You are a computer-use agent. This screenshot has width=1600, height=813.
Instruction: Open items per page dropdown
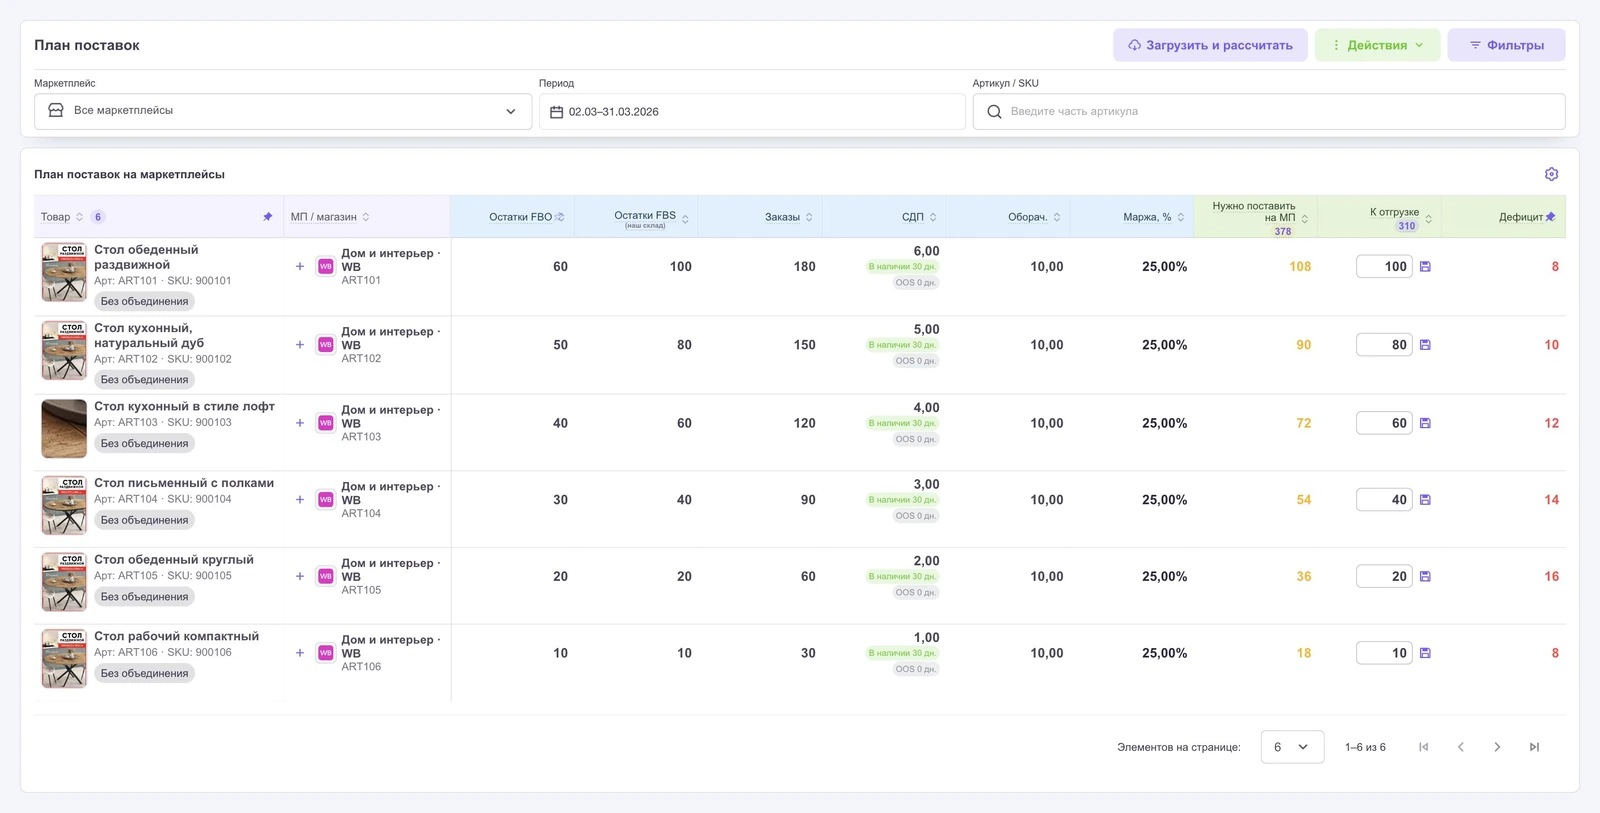point(1292,747)
